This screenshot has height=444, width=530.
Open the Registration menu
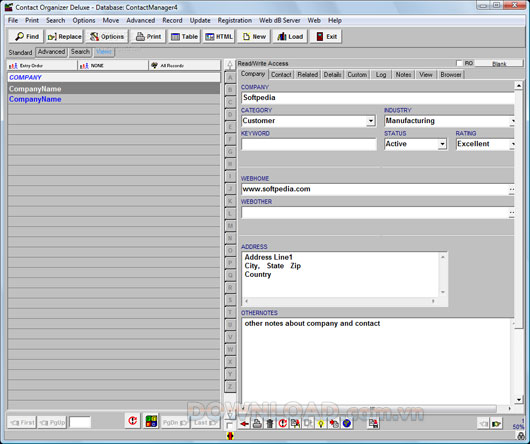[235, 20]
